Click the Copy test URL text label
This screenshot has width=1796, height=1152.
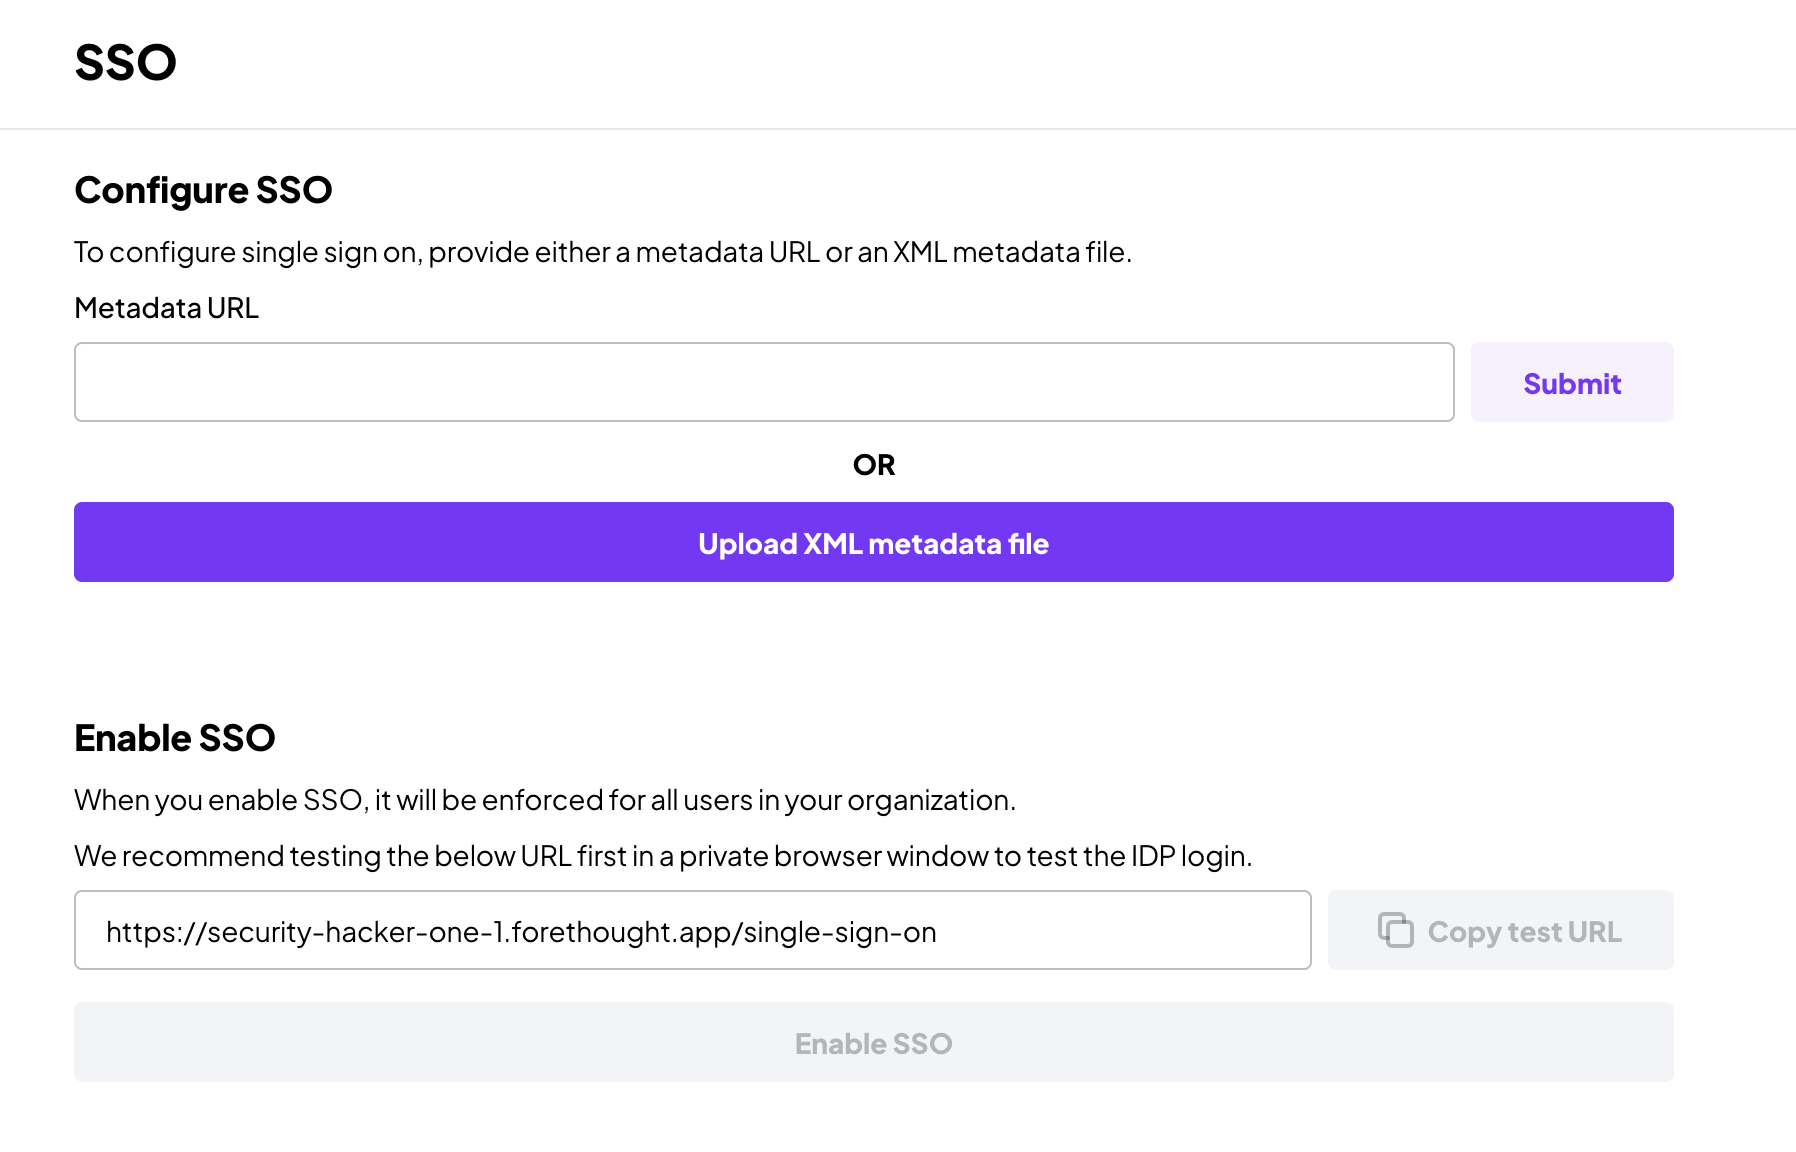point(1524,932)
